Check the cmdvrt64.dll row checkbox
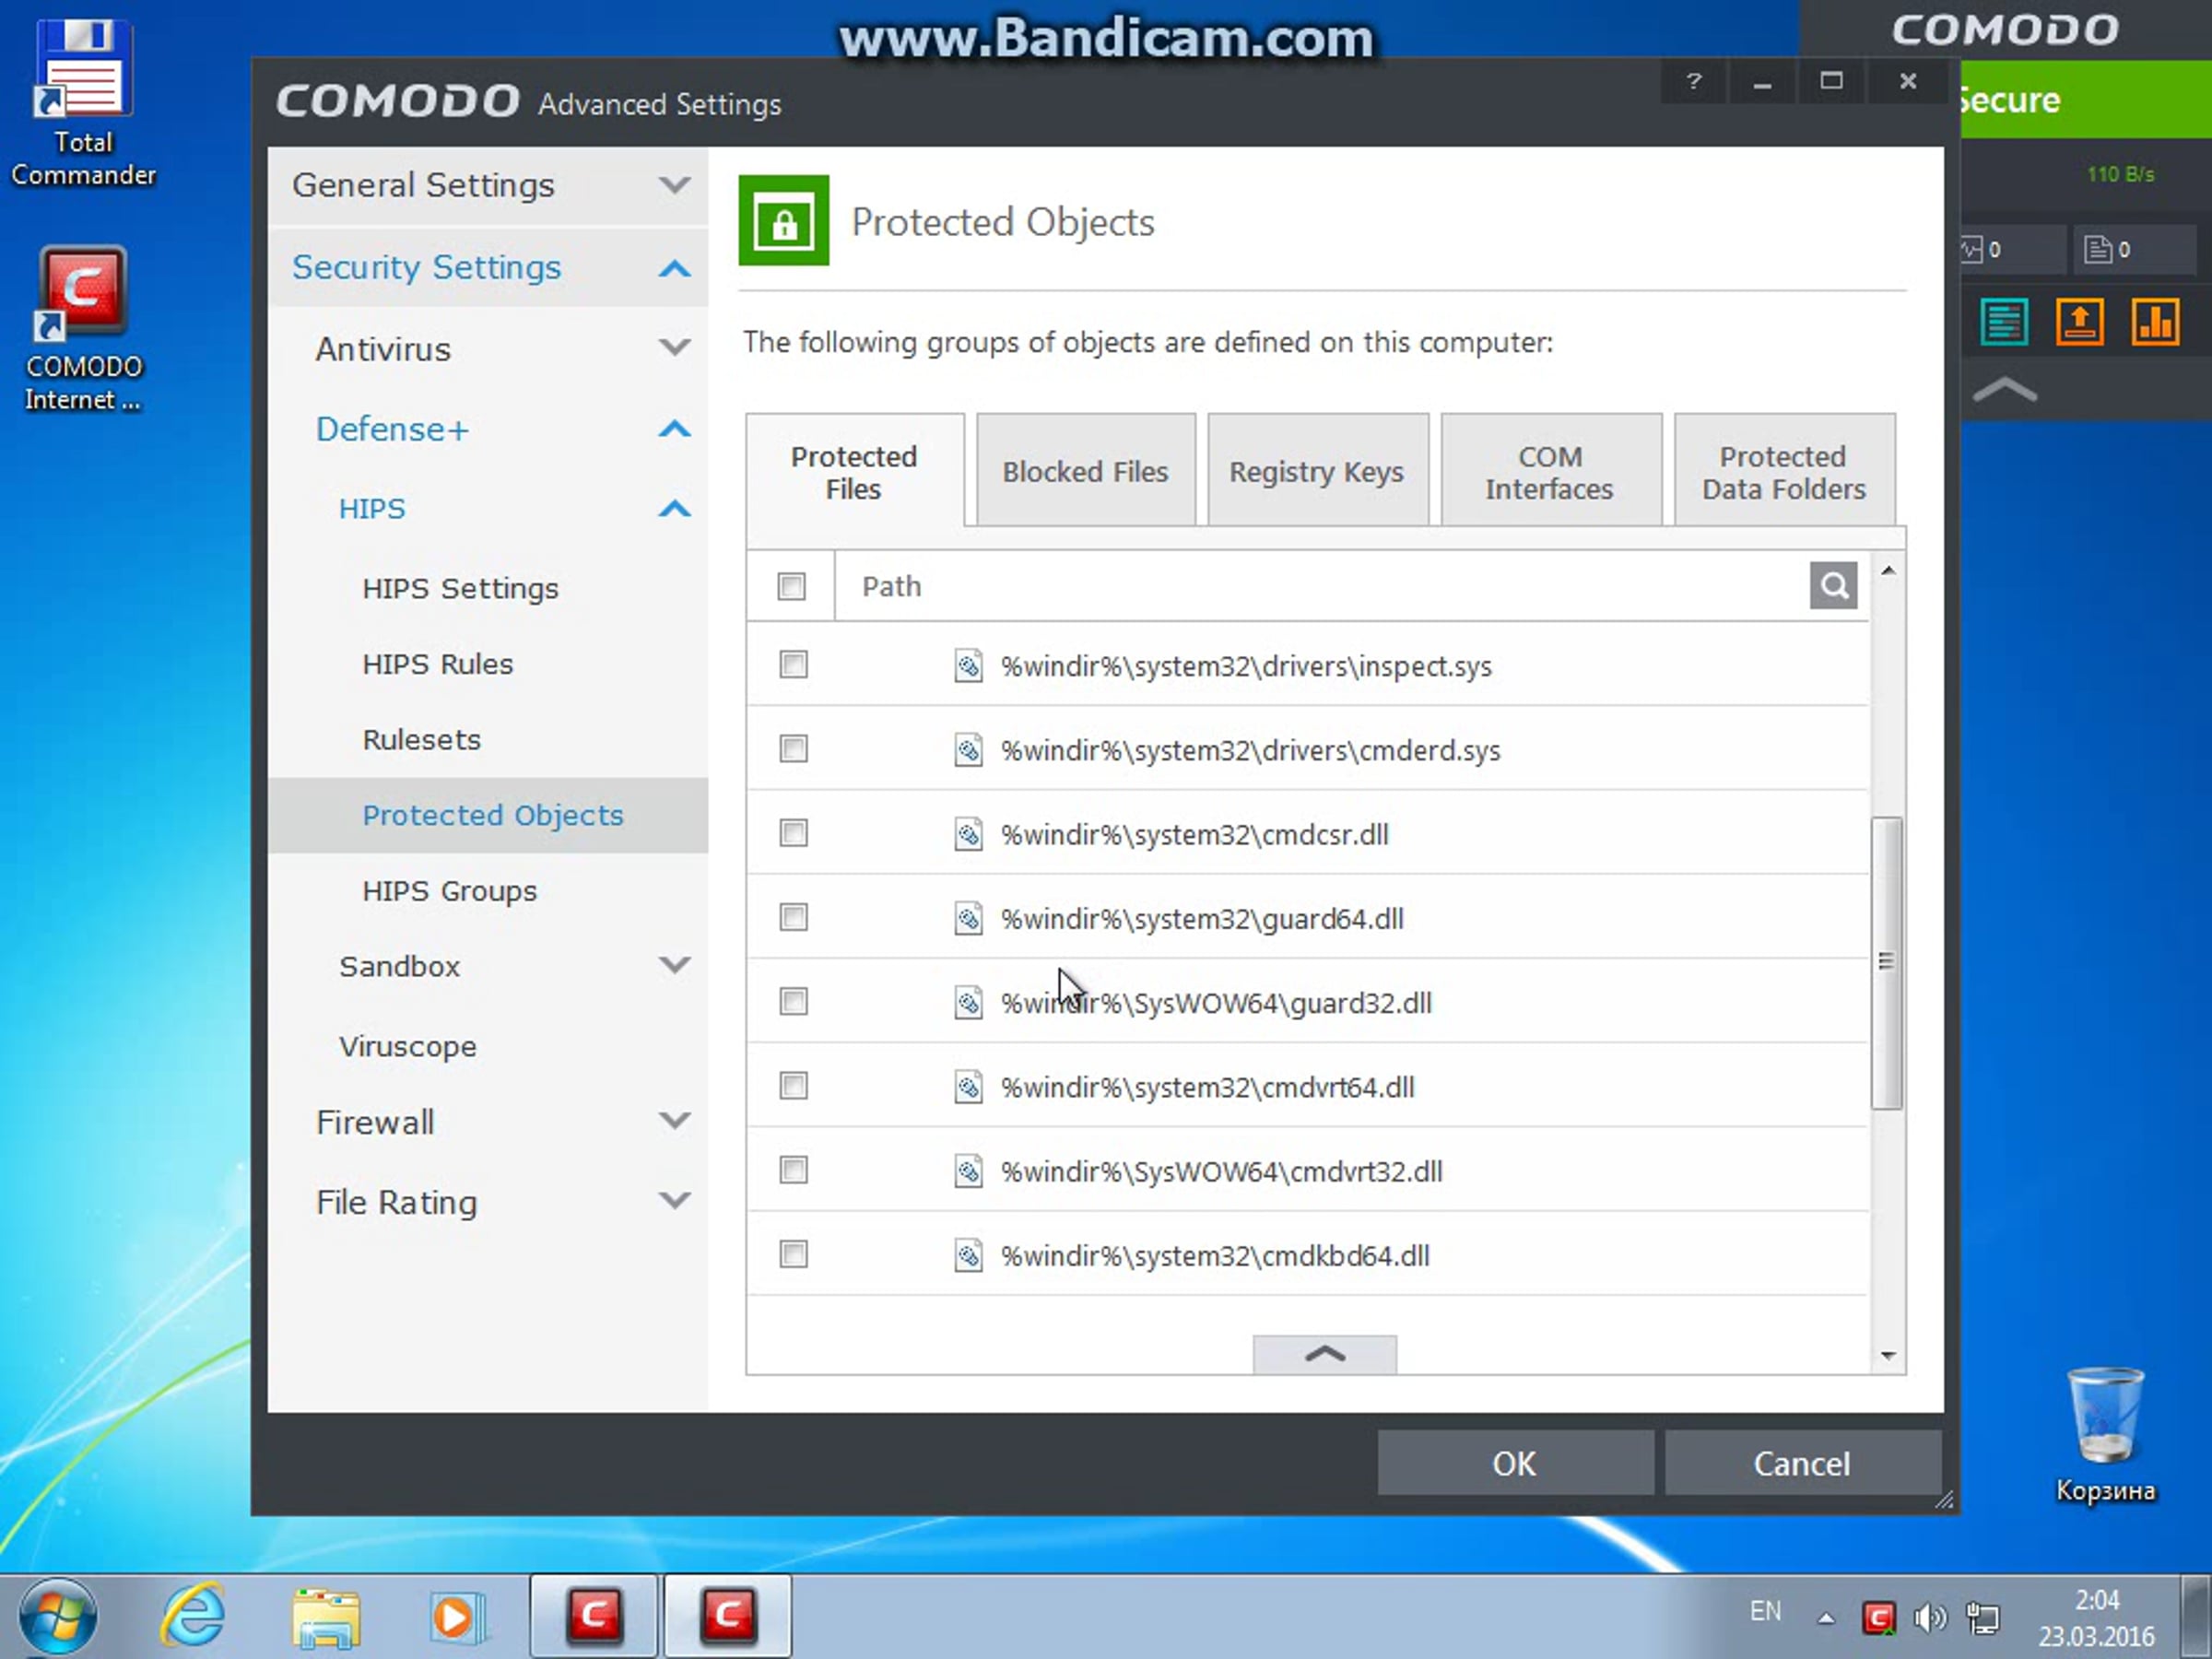 click(793, 1086)
